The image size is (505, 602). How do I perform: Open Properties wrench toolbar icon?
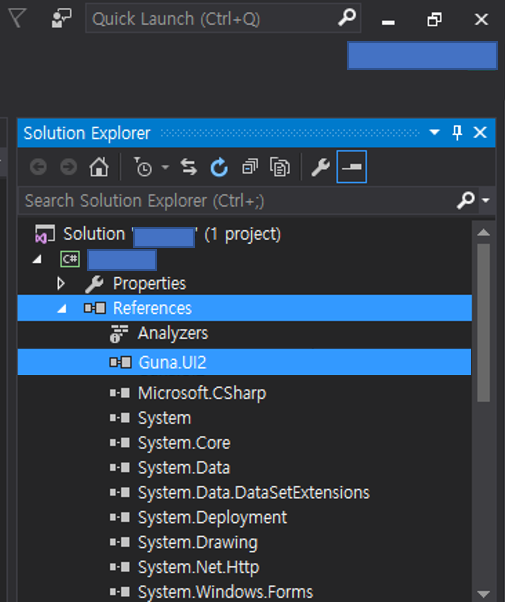pyautogui.click(x=320, y=167)
